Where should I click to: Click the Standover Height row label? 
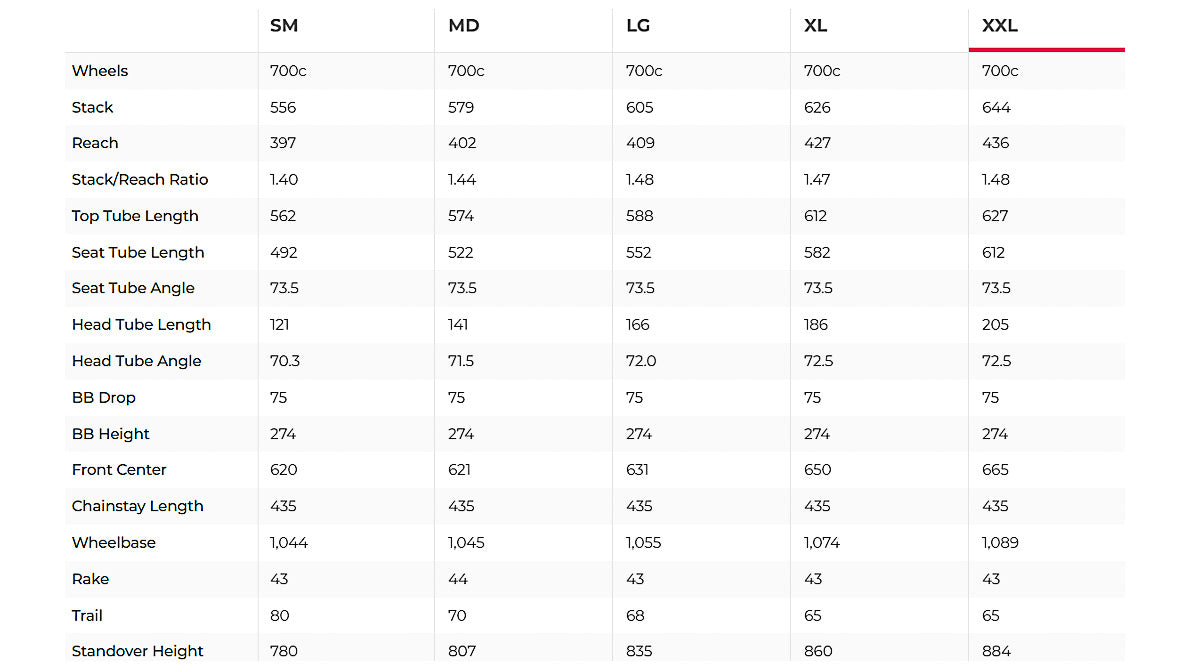coord(138,651)
